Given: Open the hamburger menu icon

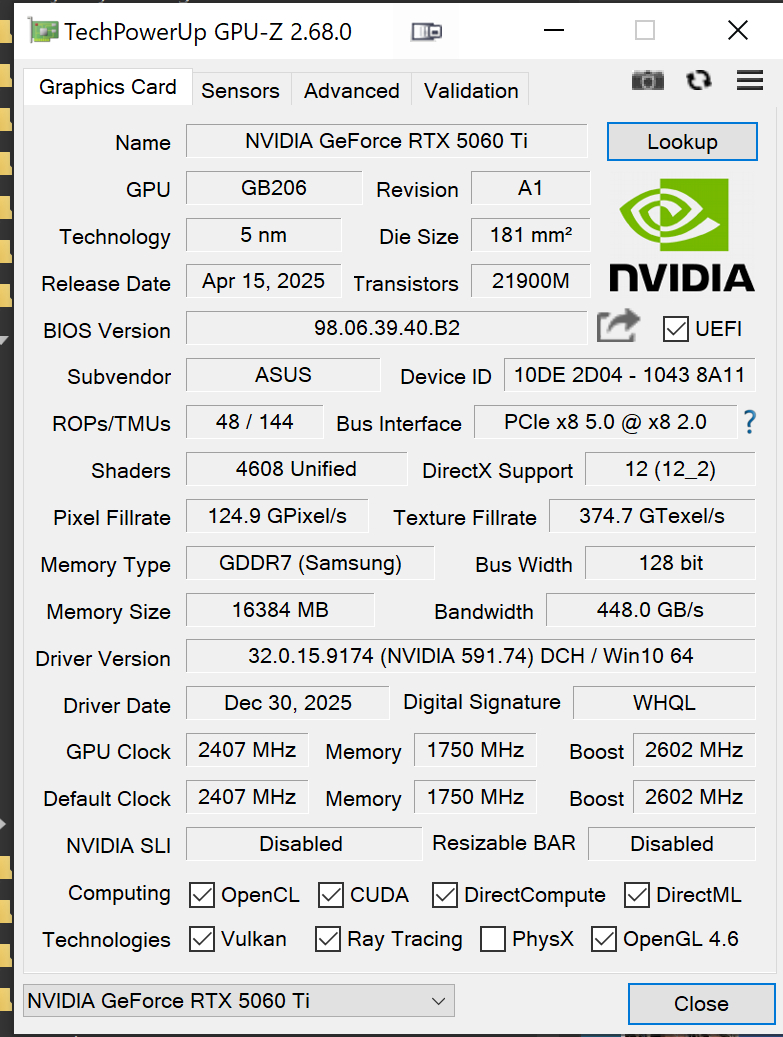Looking at the screenshot, I should pos(750,81).
